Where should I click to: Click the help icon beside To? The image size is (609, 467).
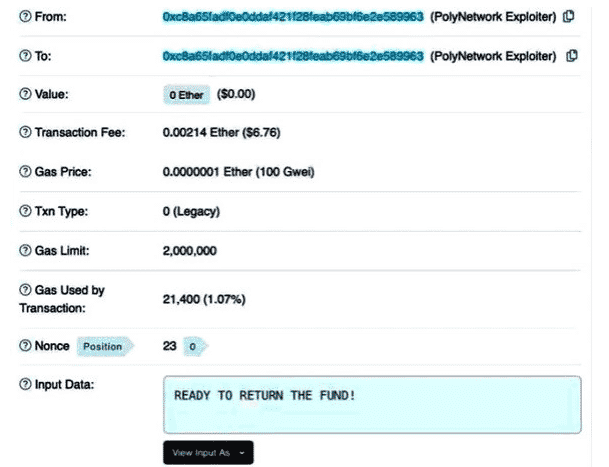25,57
